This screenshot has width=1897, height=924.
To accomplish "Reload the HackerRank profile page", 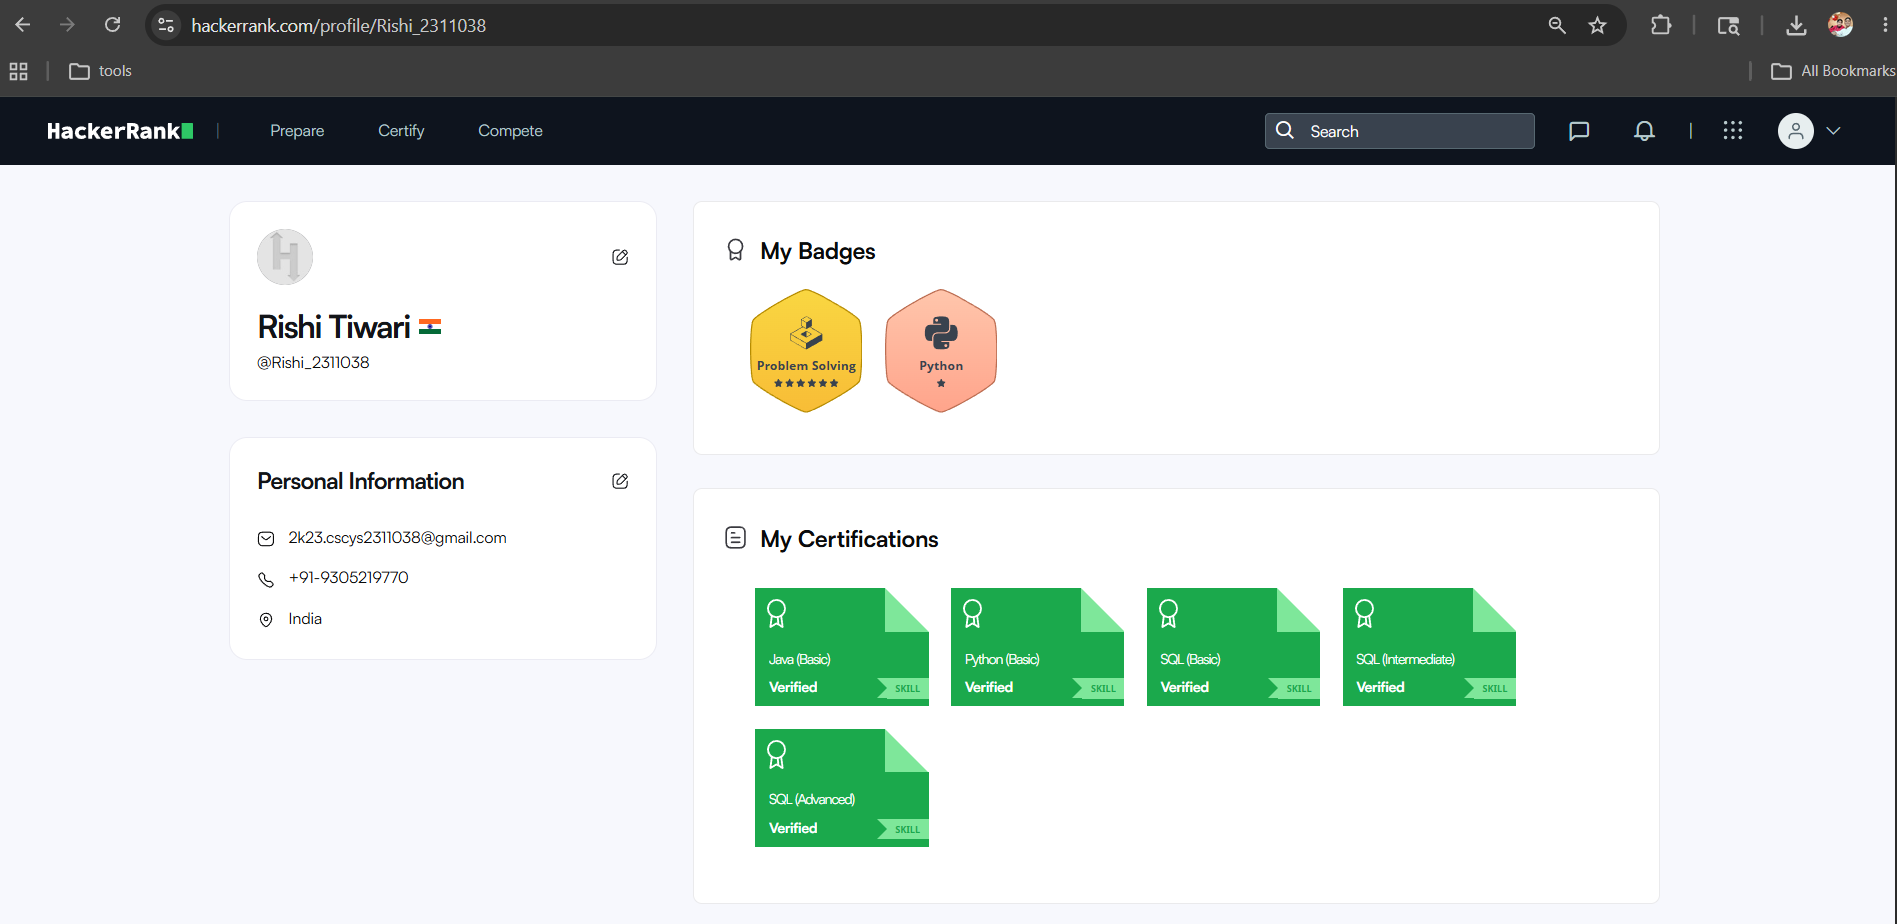I will (x=112, y=25).
